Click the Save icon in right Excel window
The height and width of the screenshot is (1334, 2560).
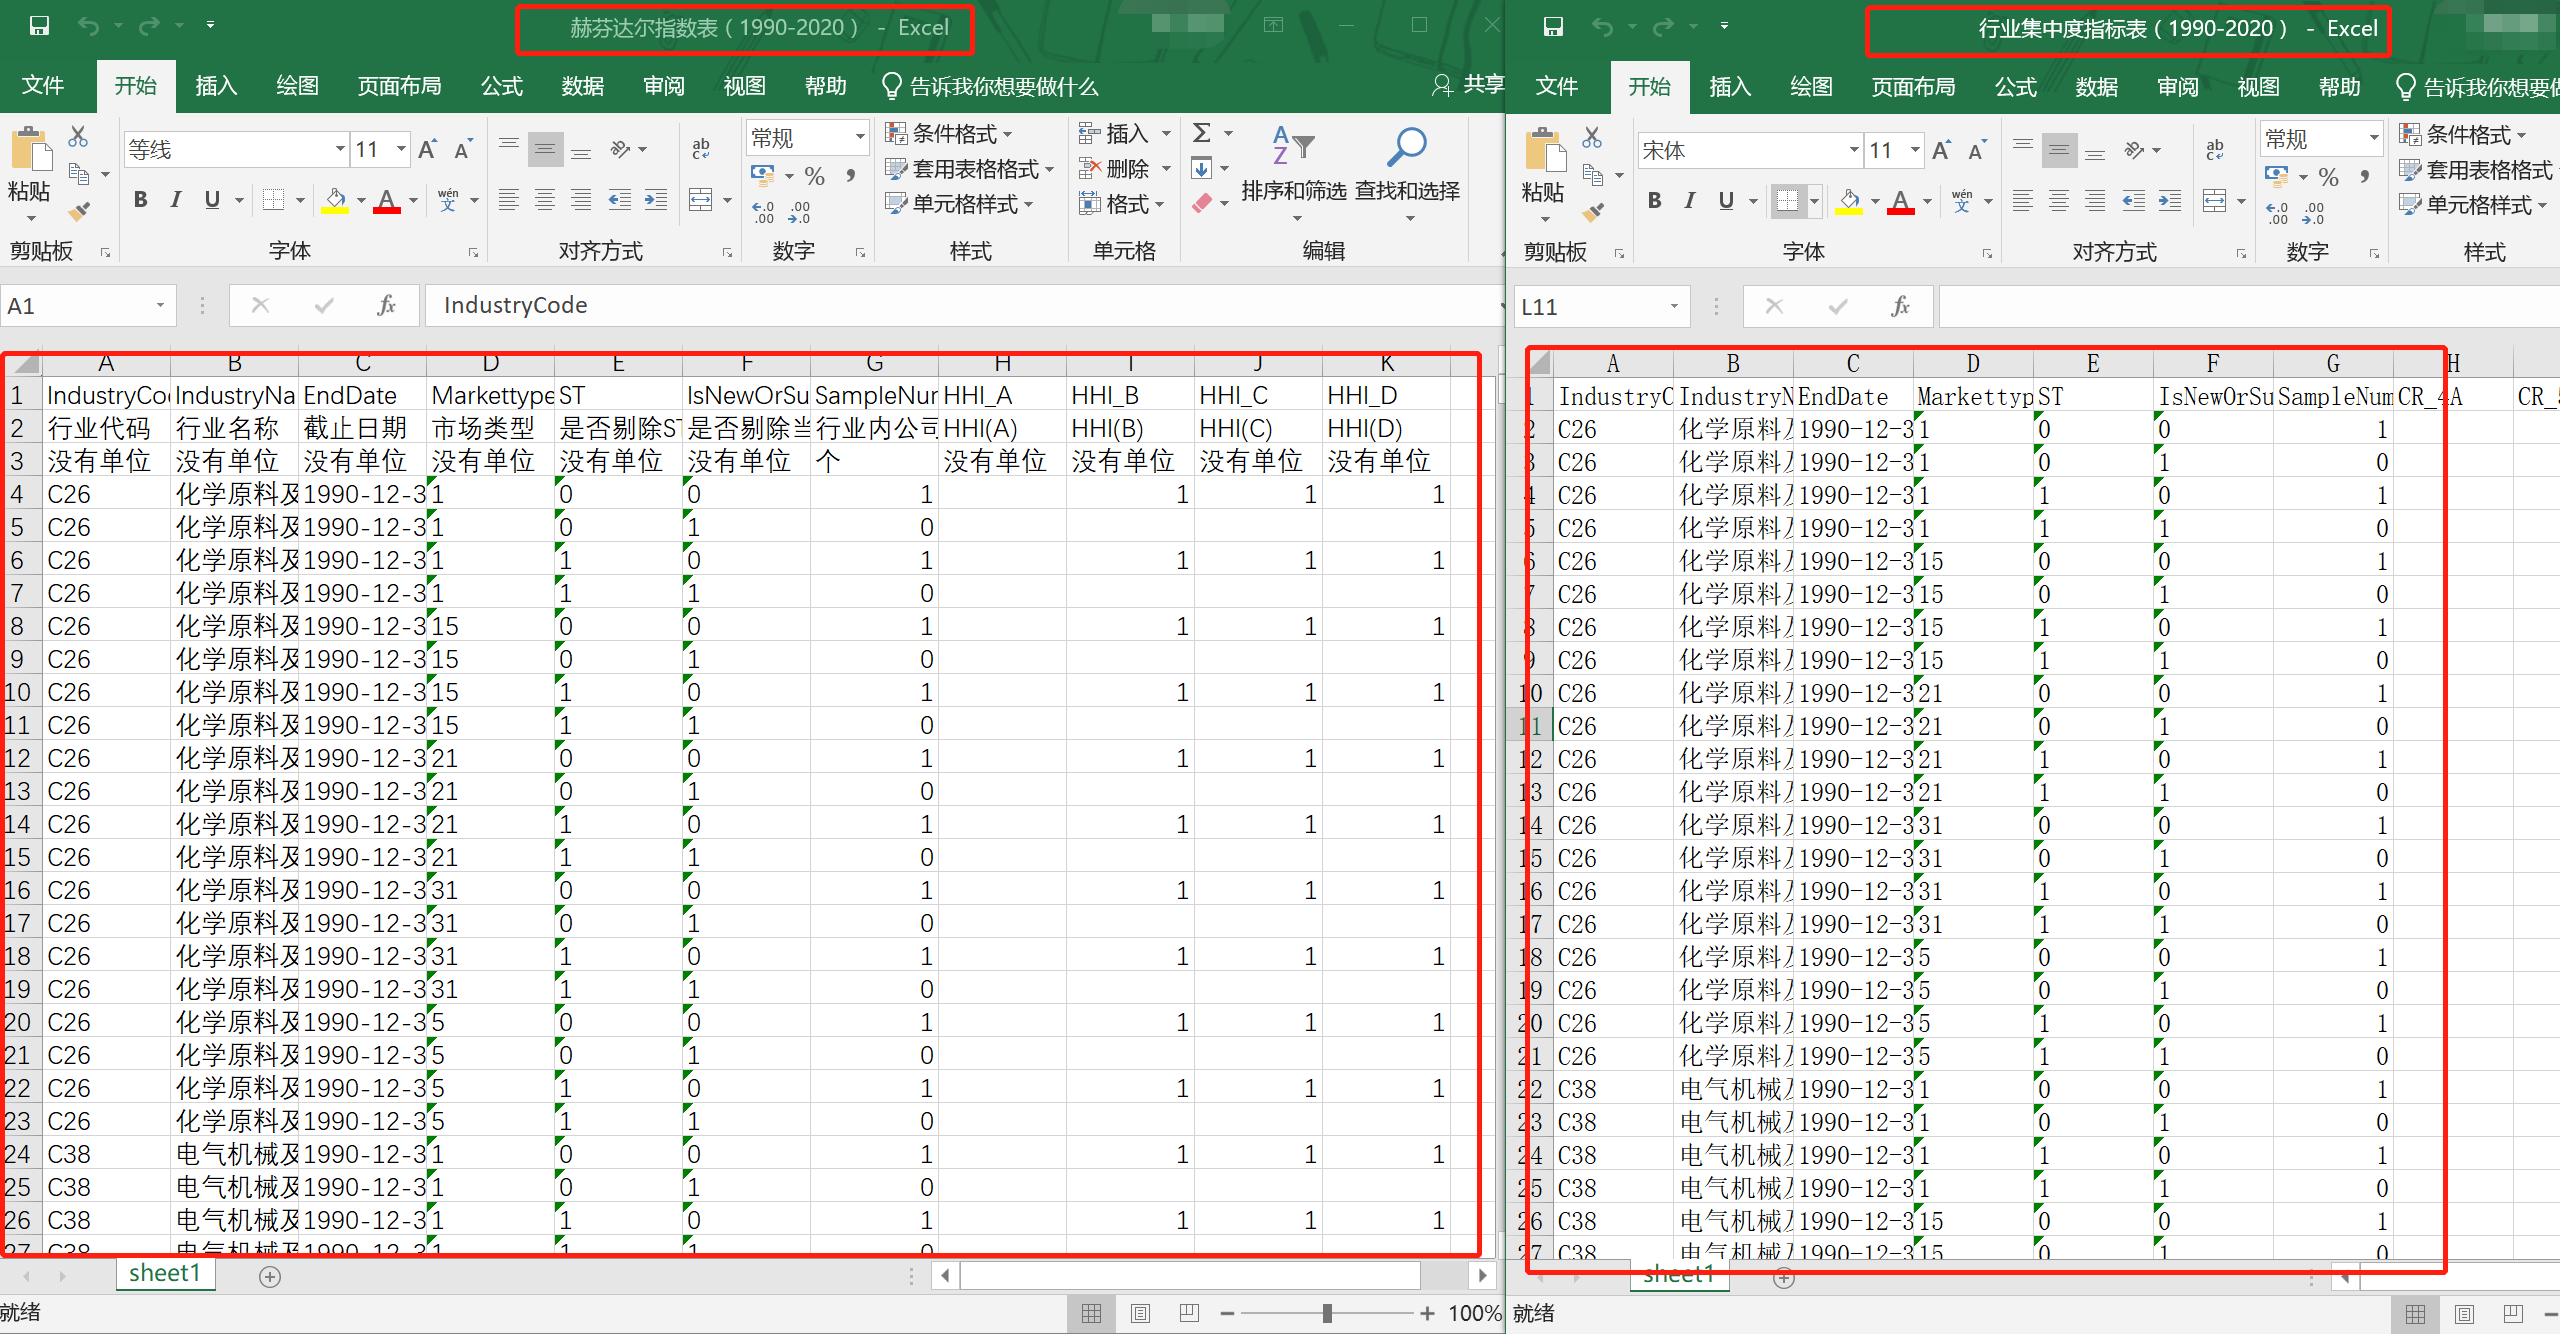pyautogui.click(x=1553, y=26)
